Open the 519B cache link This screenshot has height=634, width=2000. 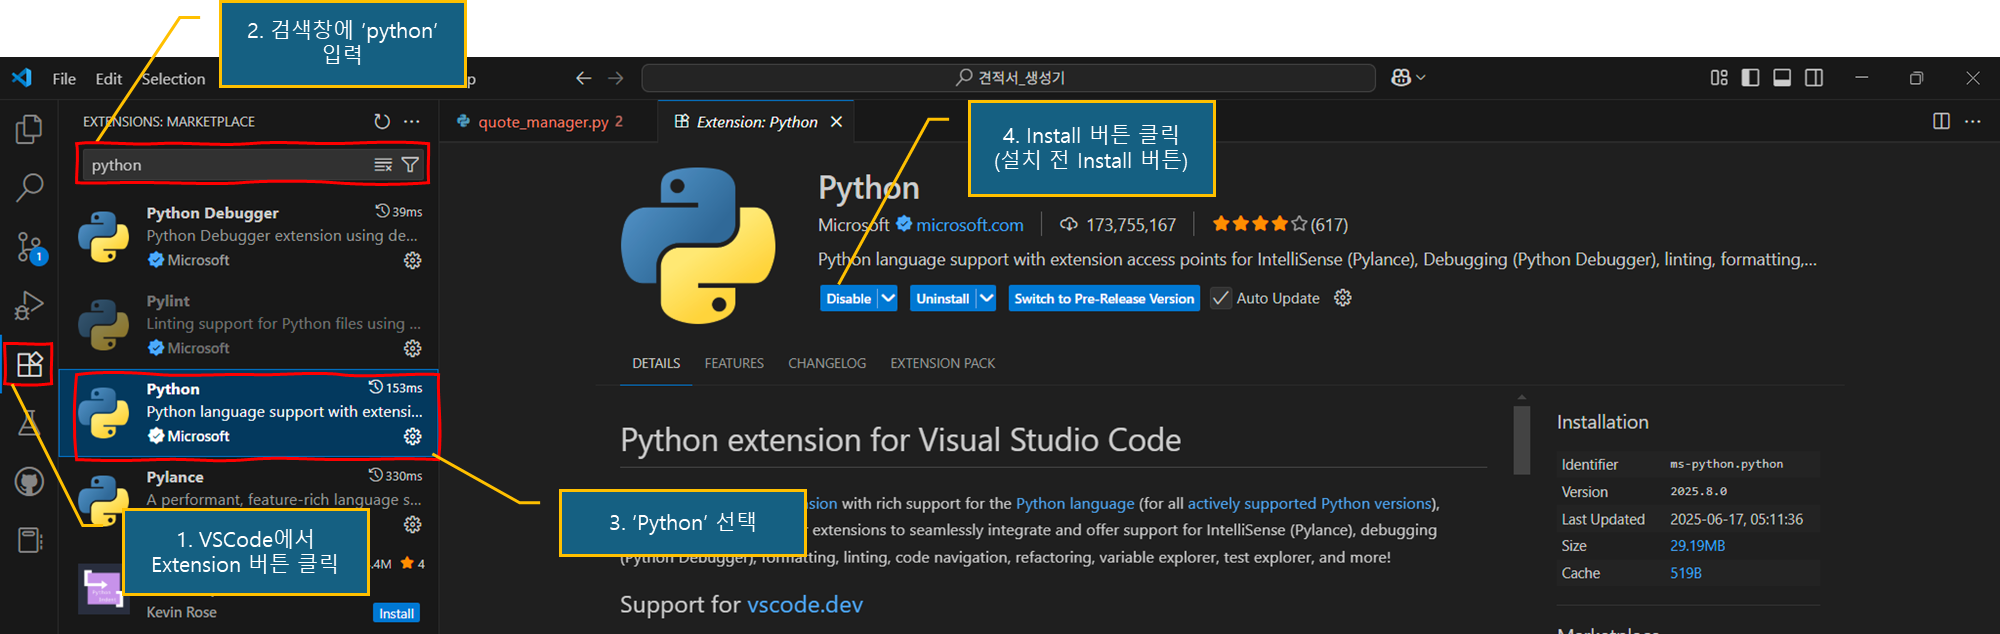pyautogui.click(x=1685, y=573)
